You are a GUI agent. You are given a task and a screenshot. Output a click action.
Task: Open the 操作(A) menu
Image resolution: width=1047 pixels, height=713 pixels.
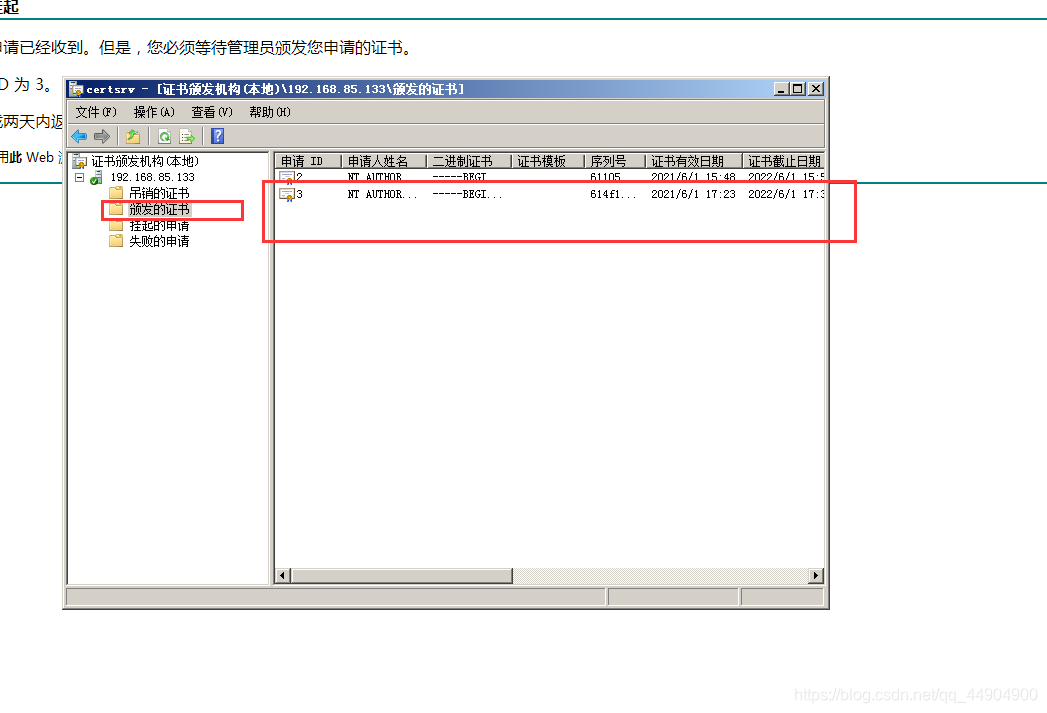(154, 112)
